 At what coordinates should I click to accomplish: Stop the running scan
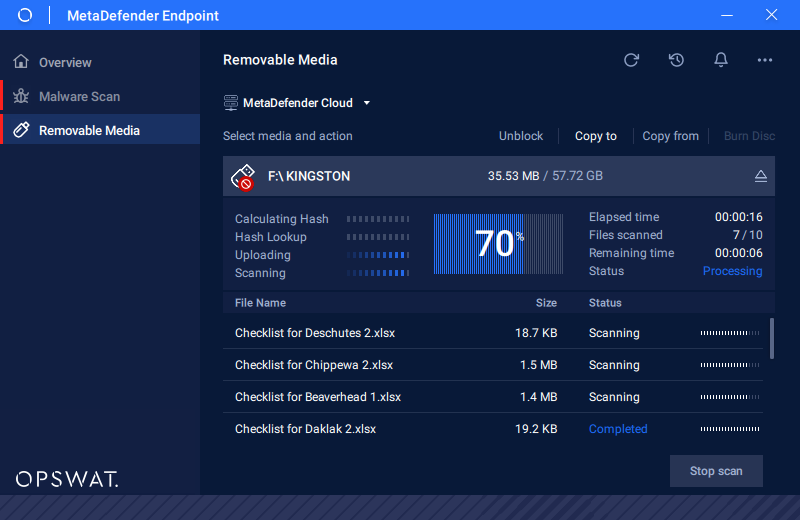point(716,471)
